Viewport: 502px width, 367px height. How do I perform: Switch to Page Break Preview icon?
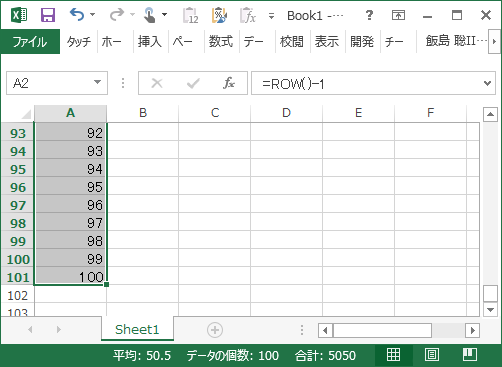coord(470,355)
